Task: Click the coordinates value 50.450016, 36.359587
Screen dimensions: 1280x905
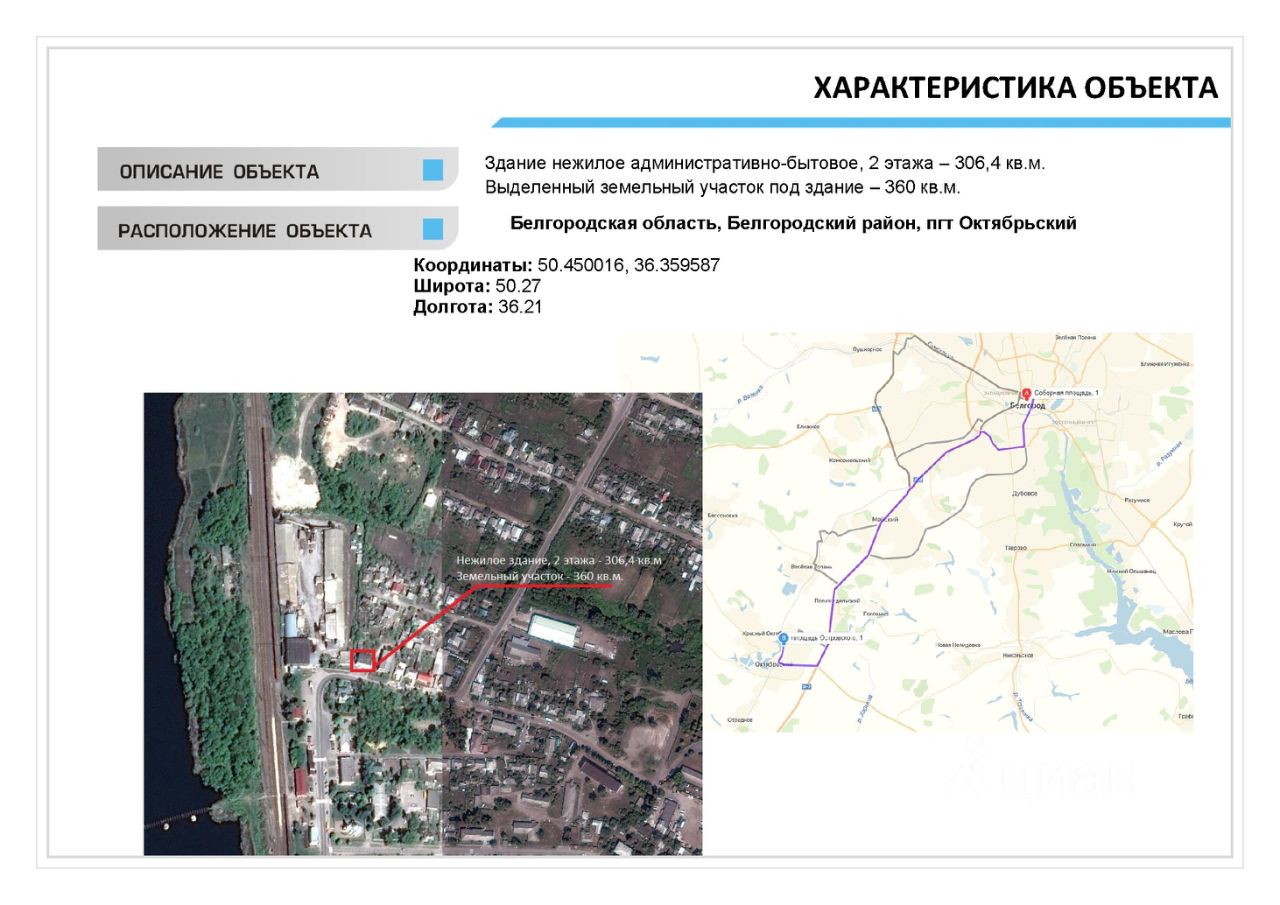Action: tap(629, 266)
